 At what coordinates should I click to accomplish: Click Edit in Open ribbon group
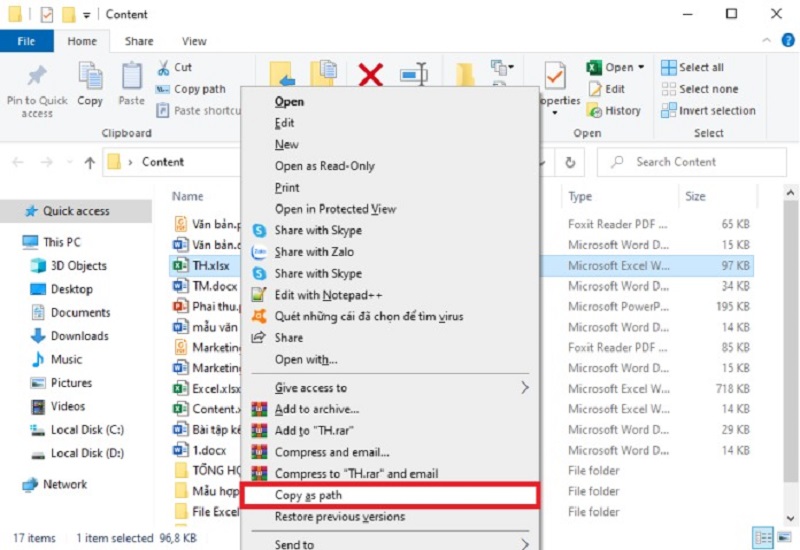(x=607, y=89)
